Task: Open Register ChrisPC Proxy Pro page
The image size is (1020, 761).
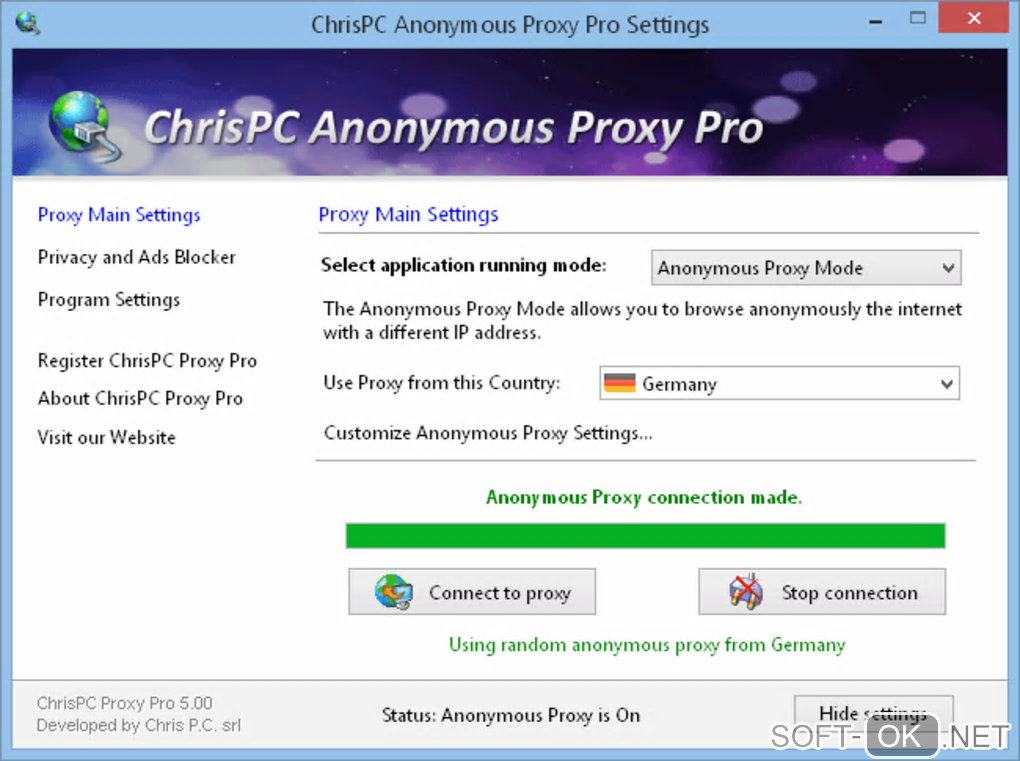Action: click(147, 361)
